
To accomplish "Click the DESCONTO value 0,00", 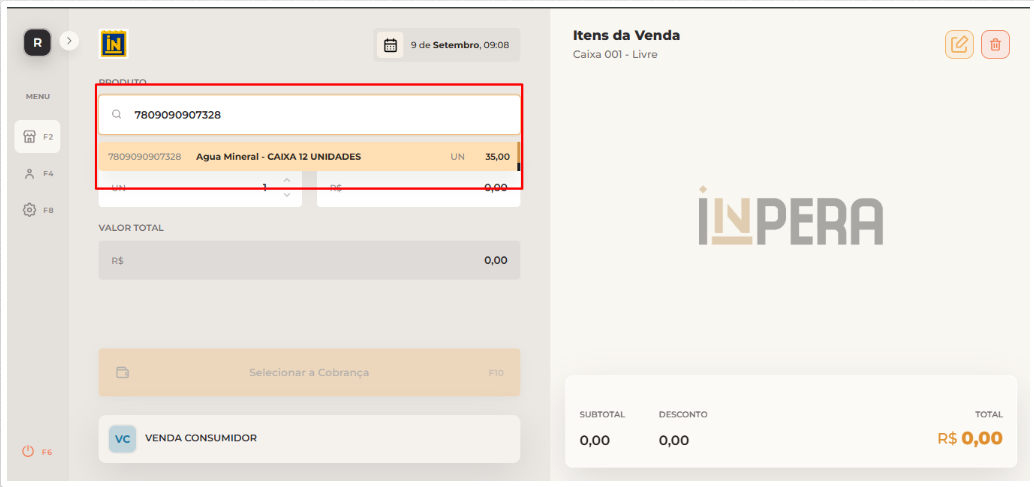I will [674, 441].
